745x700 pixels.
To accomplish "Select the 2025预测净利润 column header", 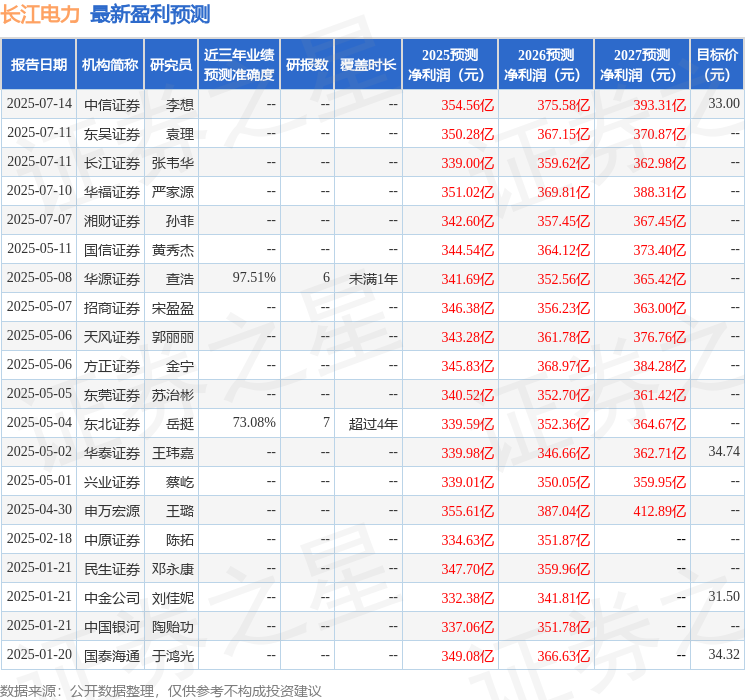I will point(449,64).
